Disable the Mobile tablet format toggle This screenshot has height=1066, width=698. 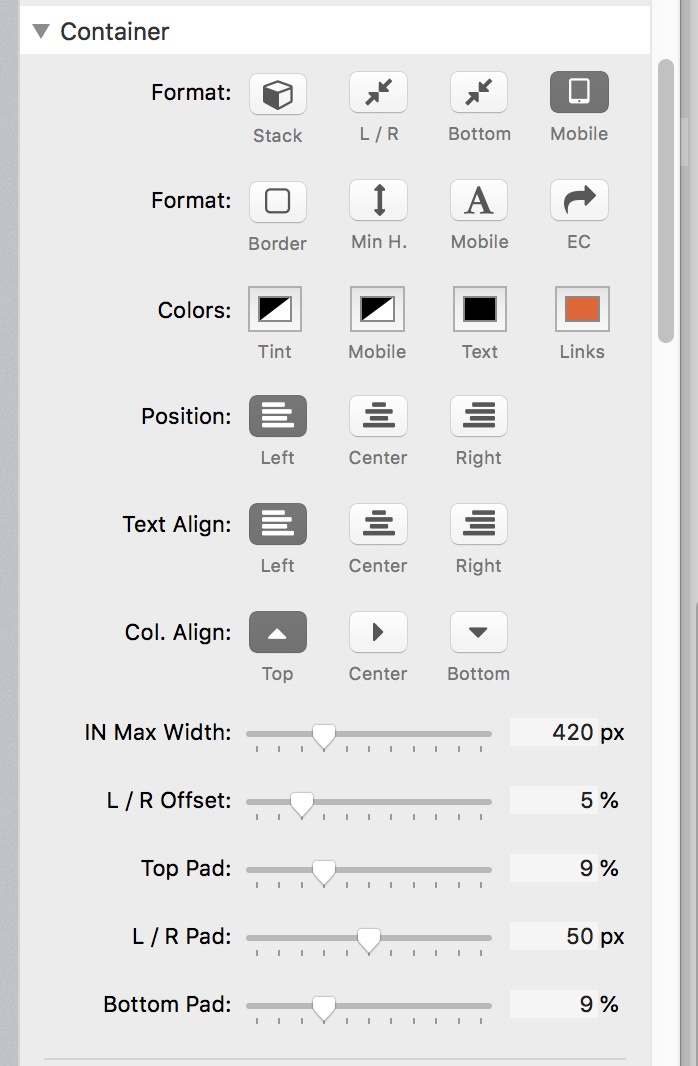tap(579, 93)
